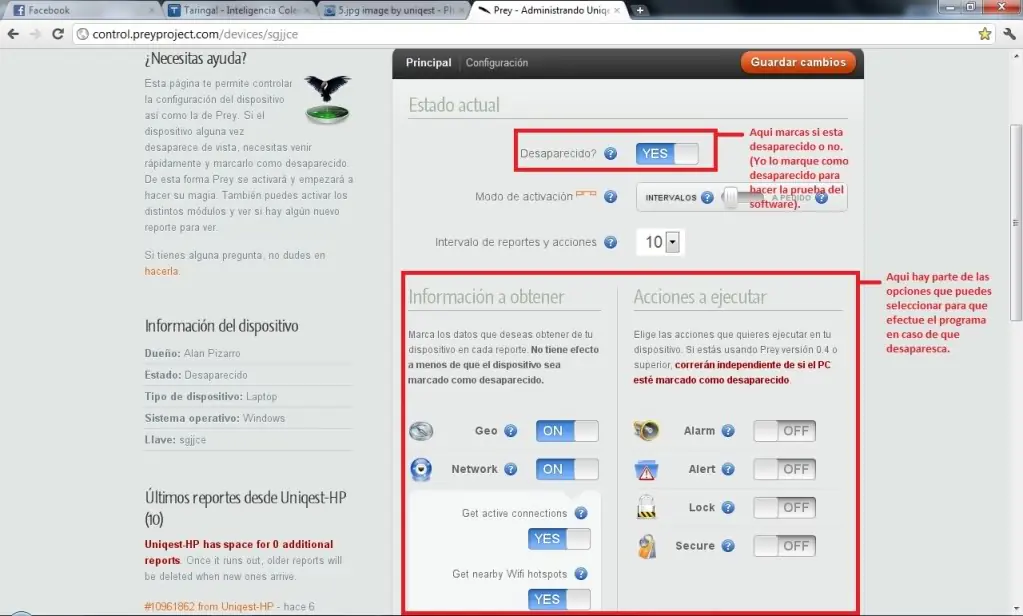Click the help icon next to Network
The image size is (1023, 616).
(x=510, y=469)
